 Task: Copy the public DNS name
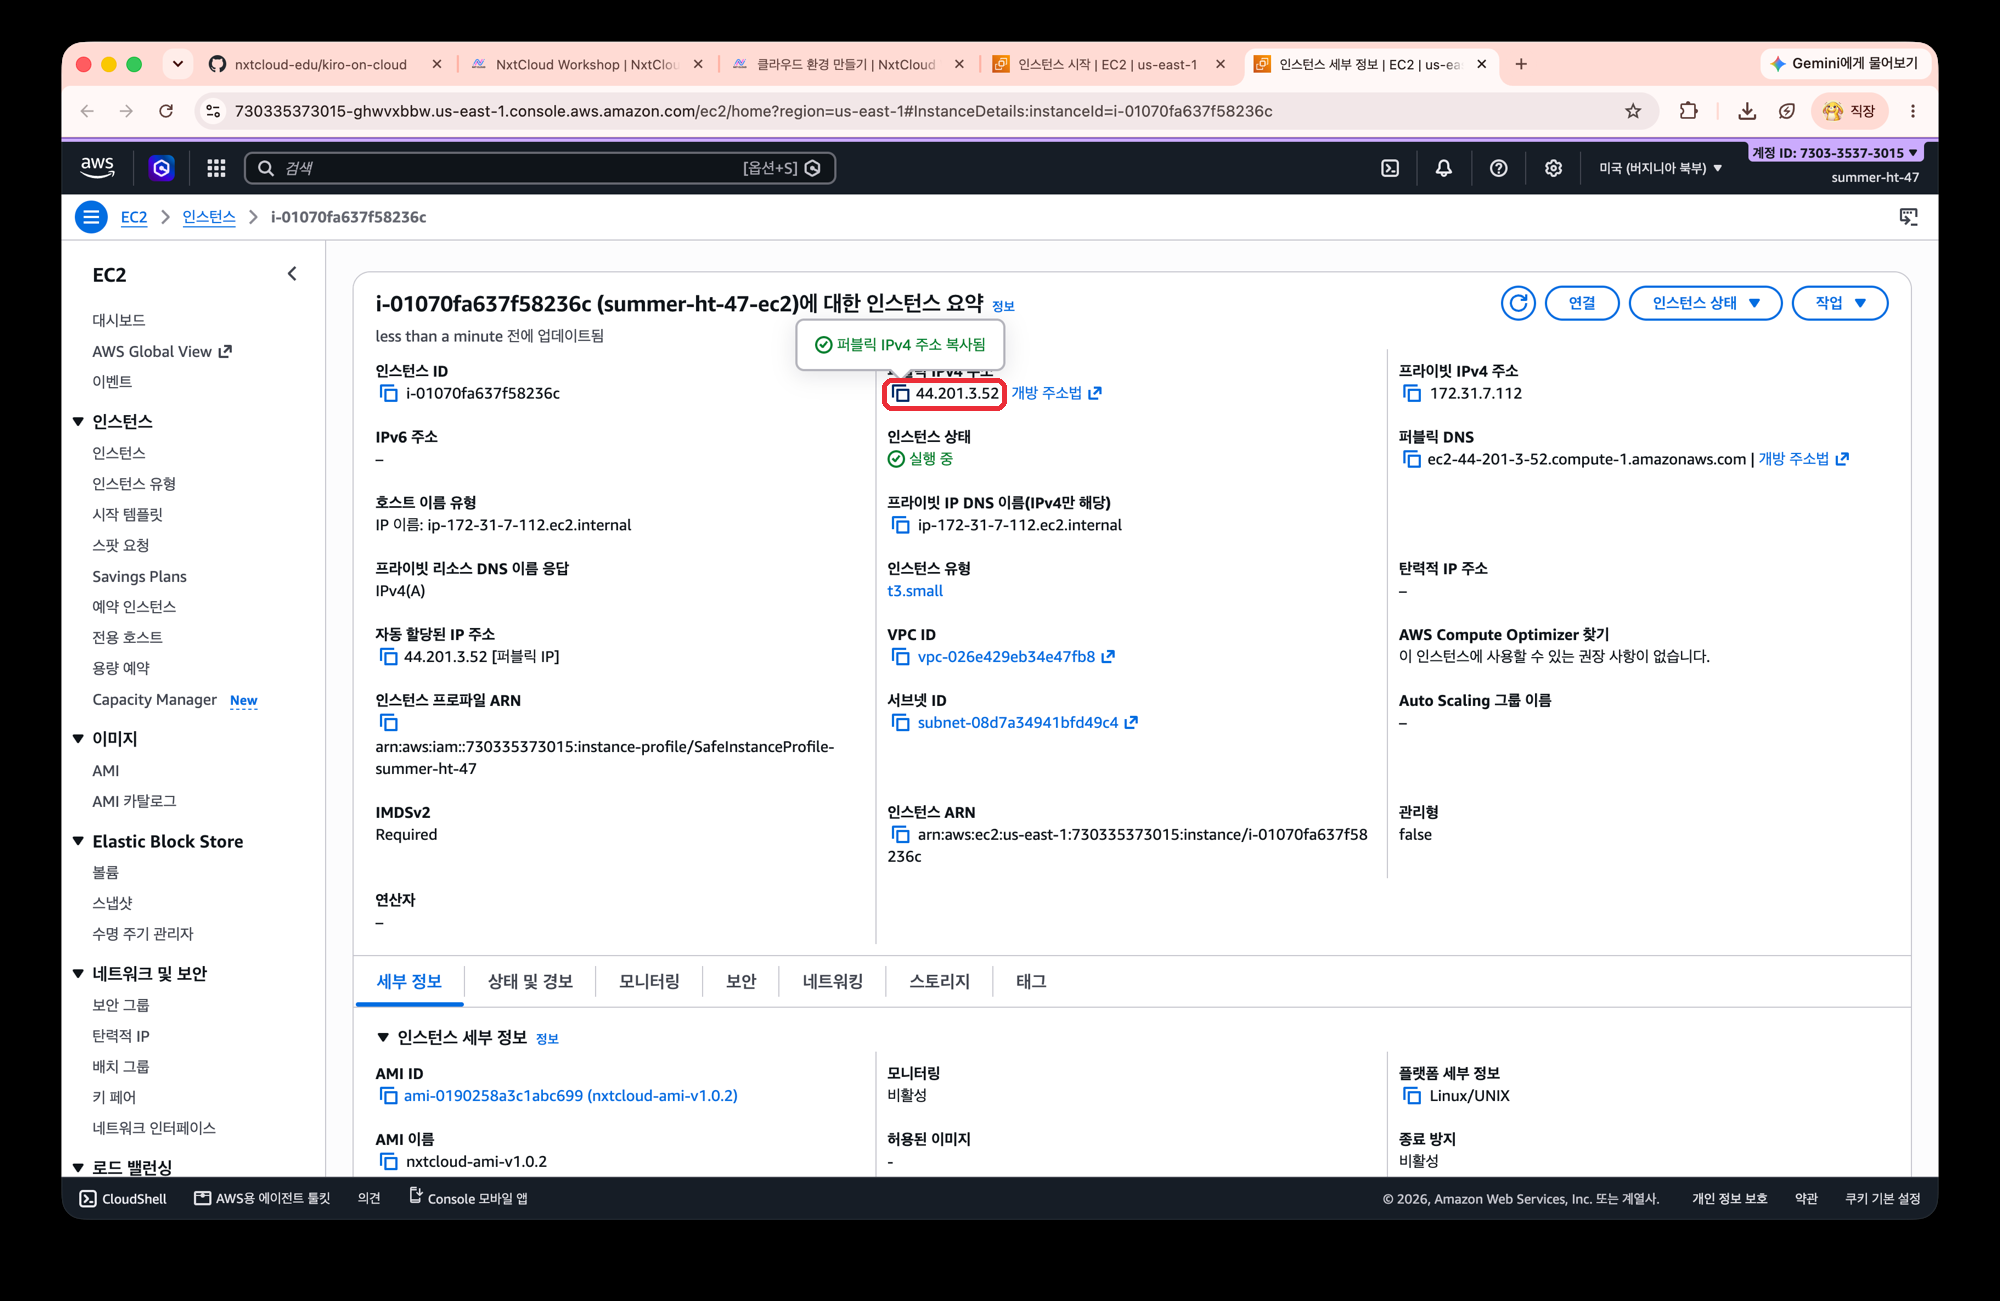pos(1411,460)
